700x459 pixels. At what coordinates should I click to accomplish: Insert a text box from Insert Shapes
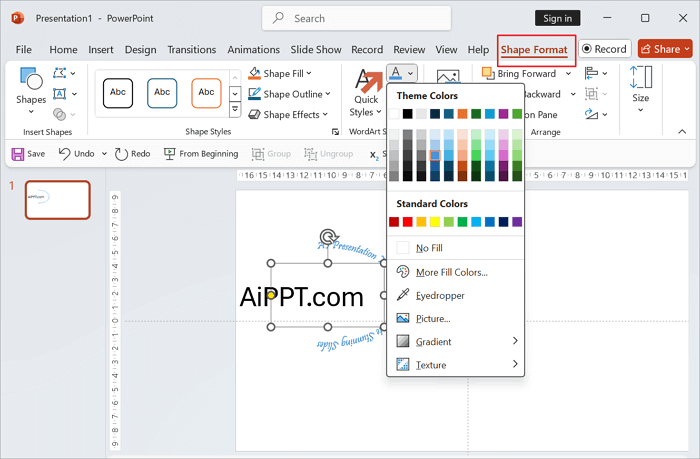coord(59,94)
